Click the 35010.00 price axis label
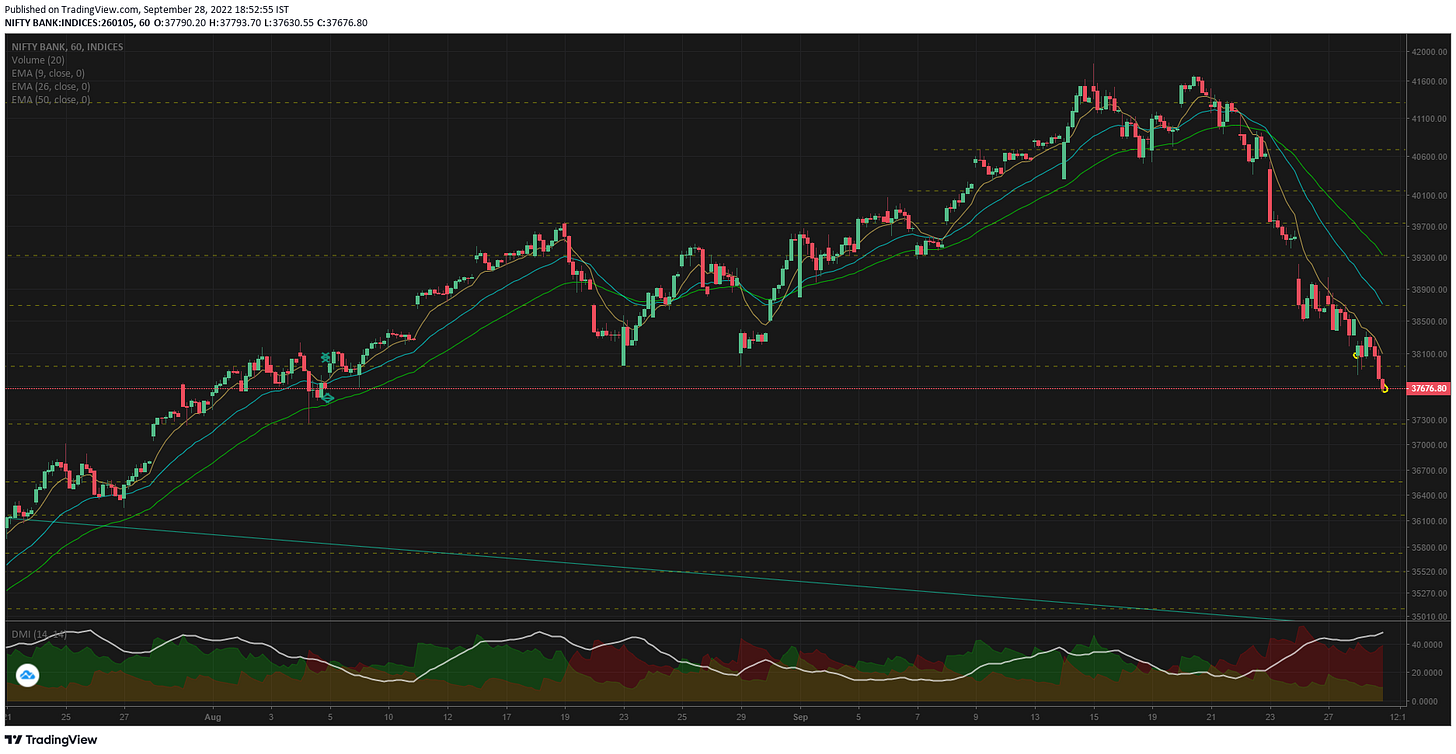This screenshot has width=1456, height=754. pos(1430,618)
